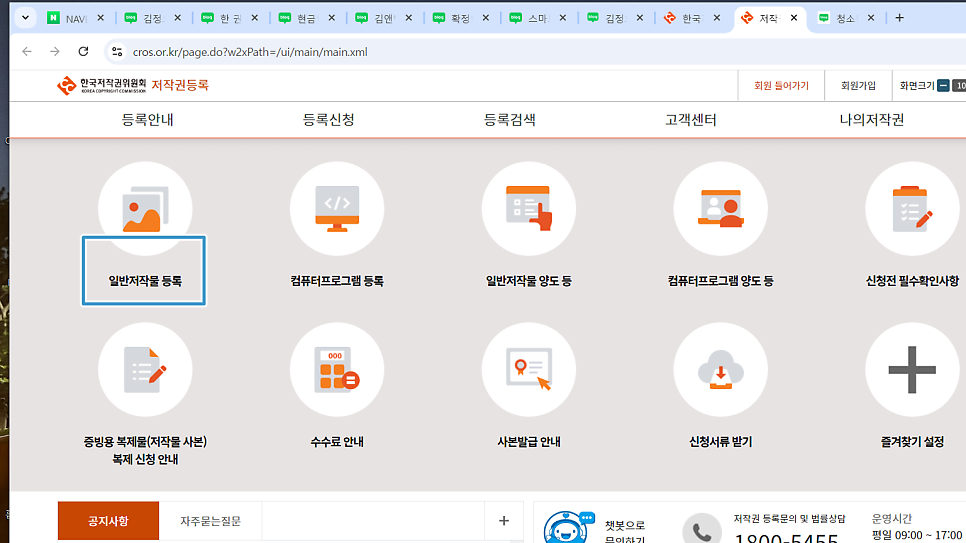
Task: Click the 회원 들어가기 login link
Action: click(x=781, y=86)
